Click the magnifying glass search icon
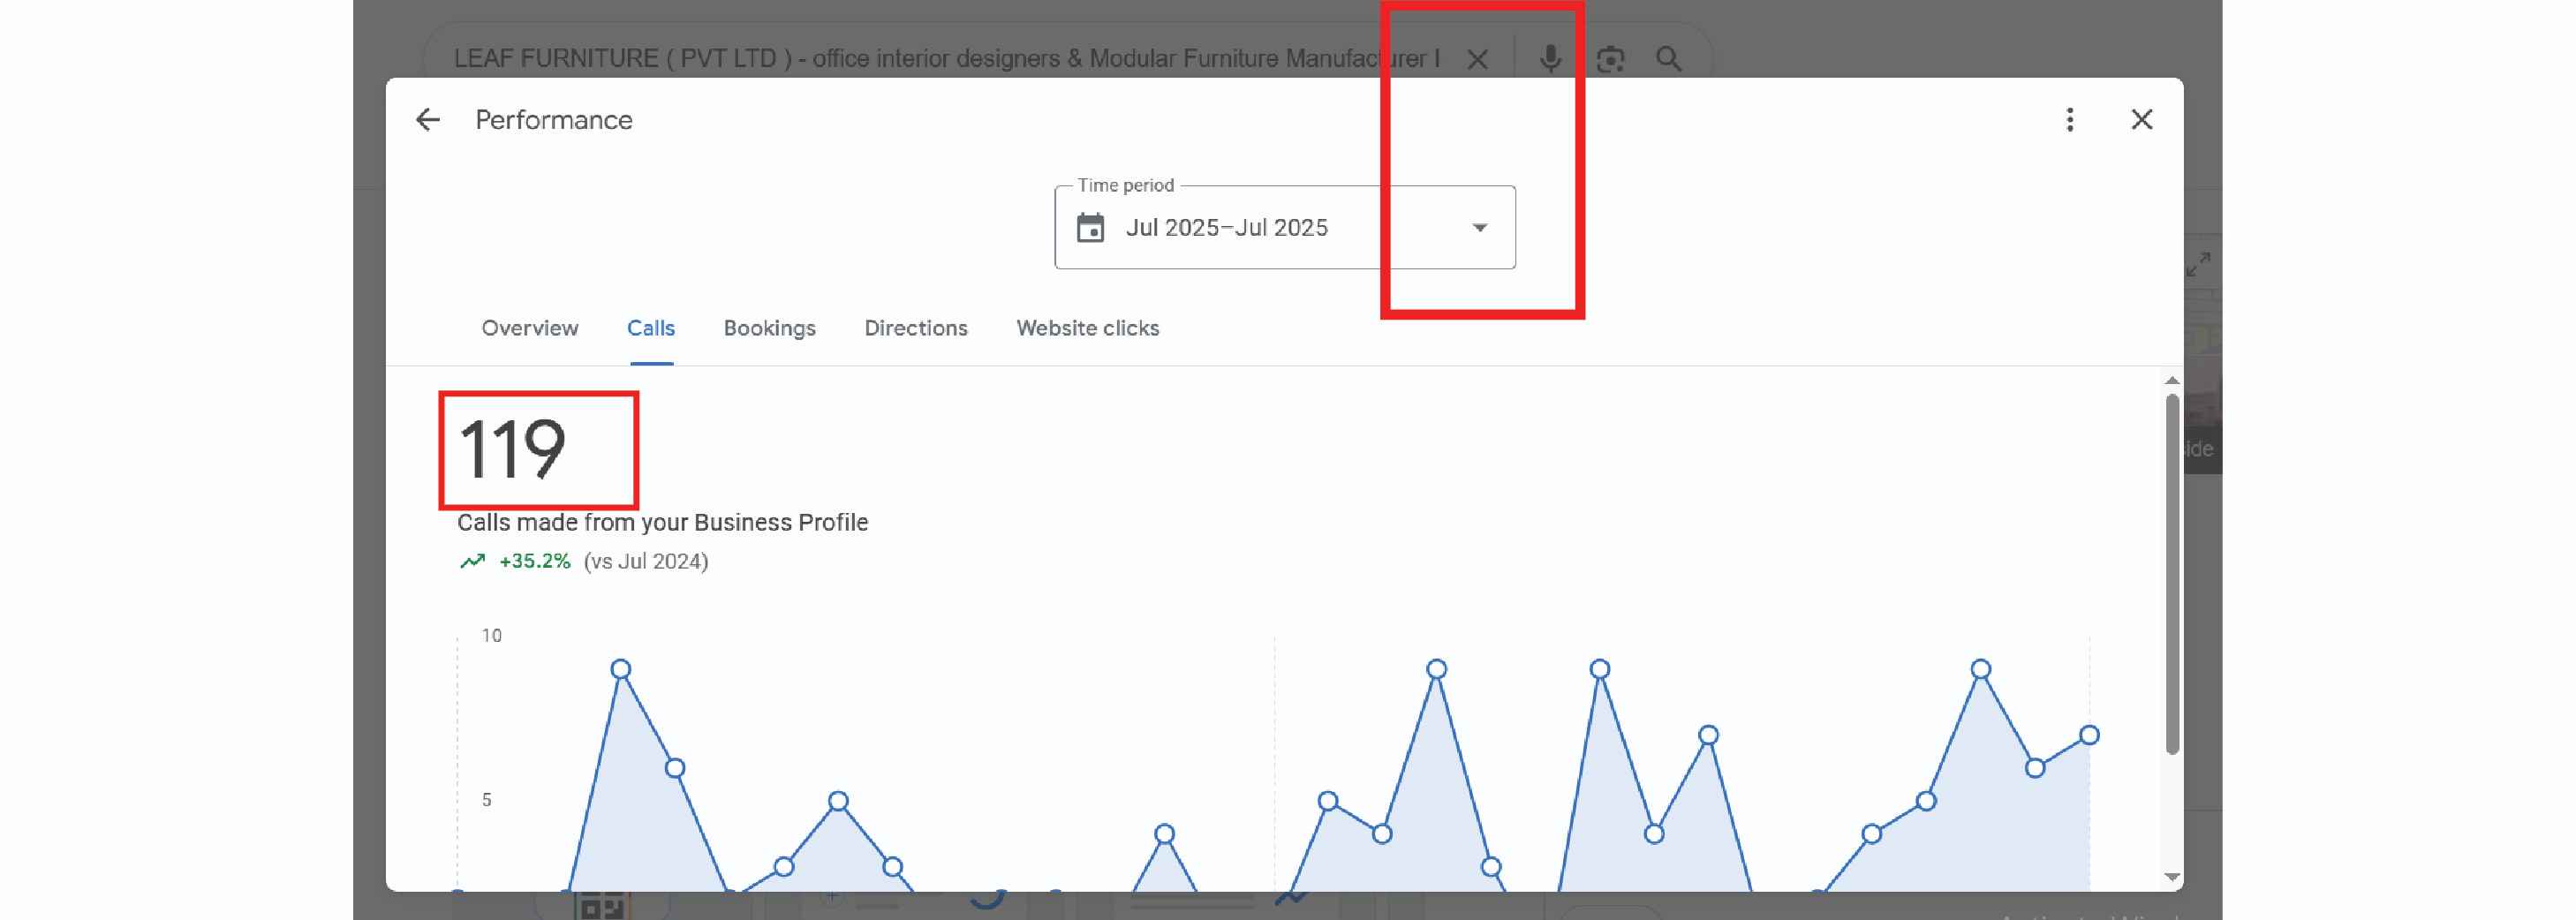The width and height of the screenshot is (2576, 920). click(x=1668, y=59)
